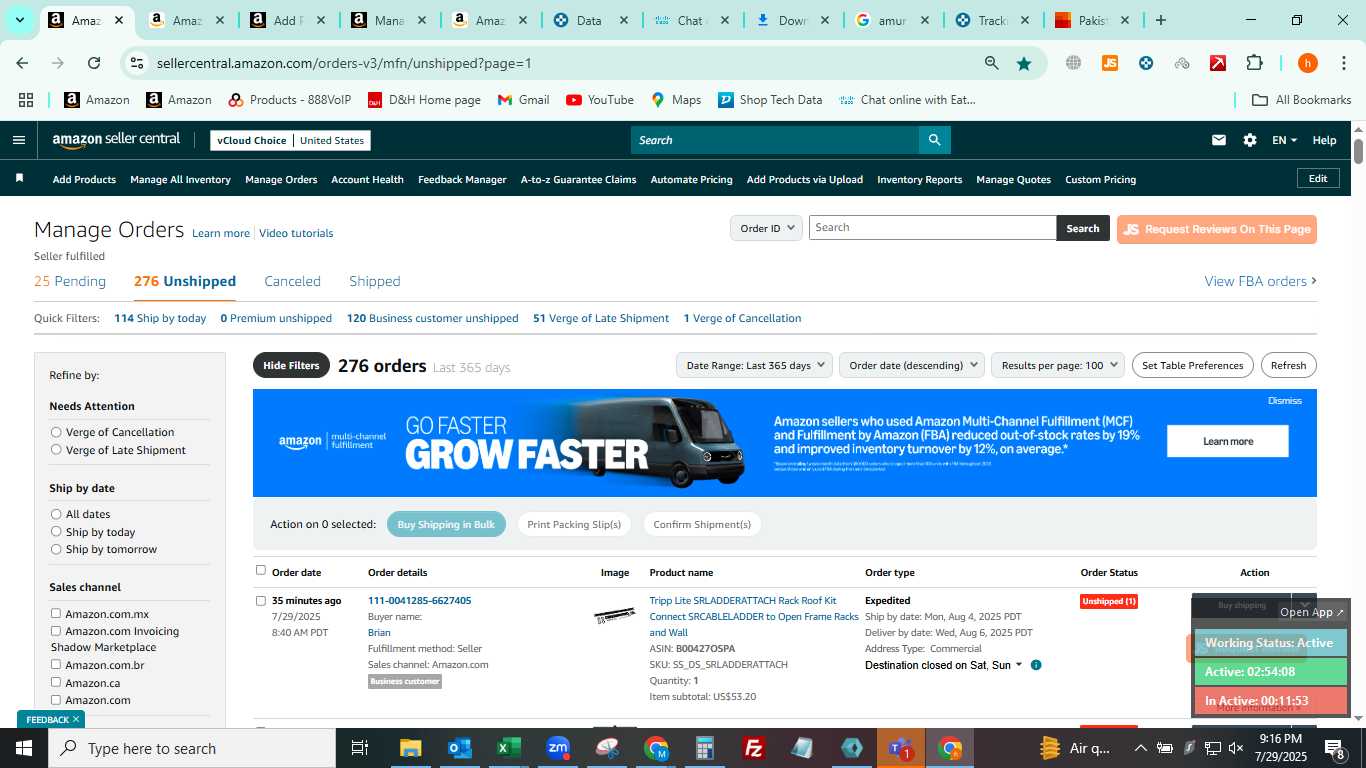Click the page vertical scrollbar thumb
The height and width of the screenshot is (768, 1366).
click(1358, 151)
